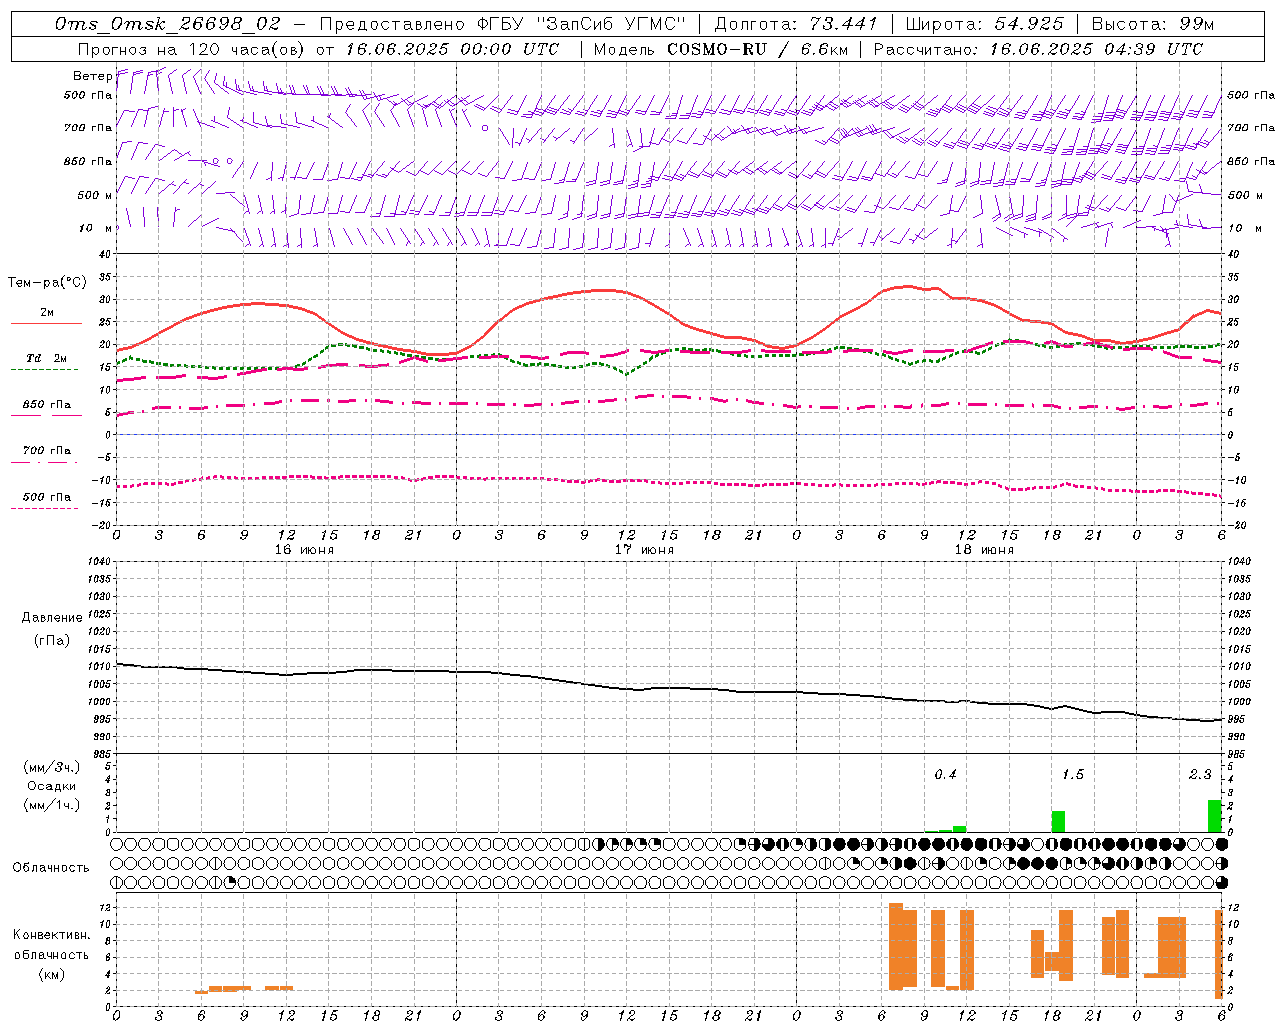1280x1024 pixels.
Task: Click the Давление pressure panel label
Action: [x=52, y=618]
